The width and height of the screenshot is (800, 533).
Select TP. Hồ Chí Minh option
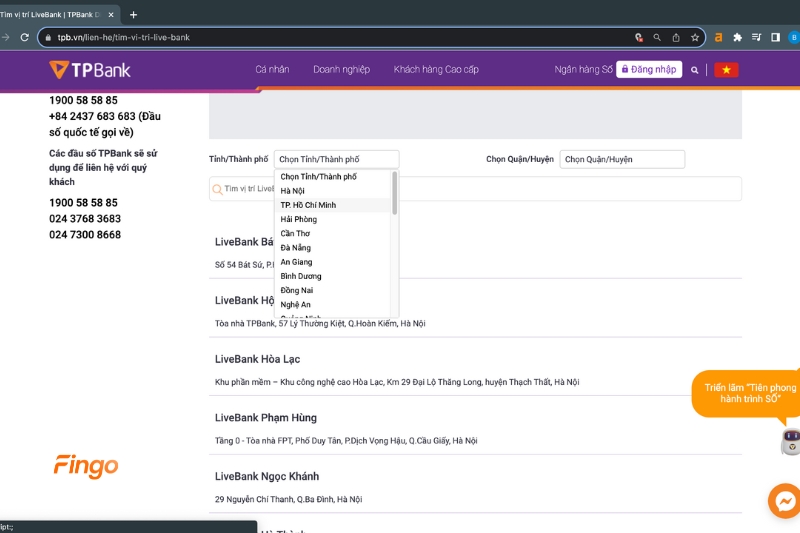pyautogui.click(x=333, y=205)
